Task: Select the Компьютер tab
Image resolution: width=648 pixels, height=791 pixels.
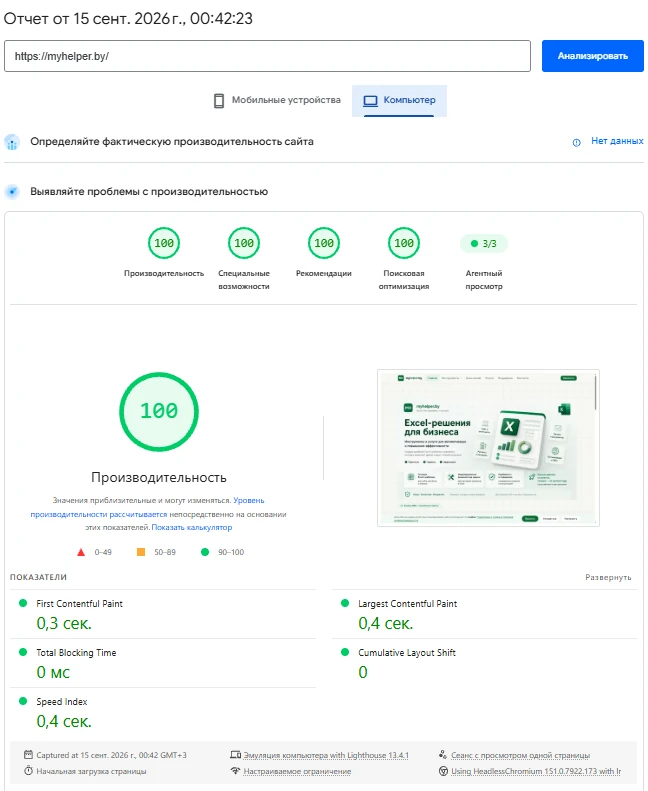Action: pos(399,100)
